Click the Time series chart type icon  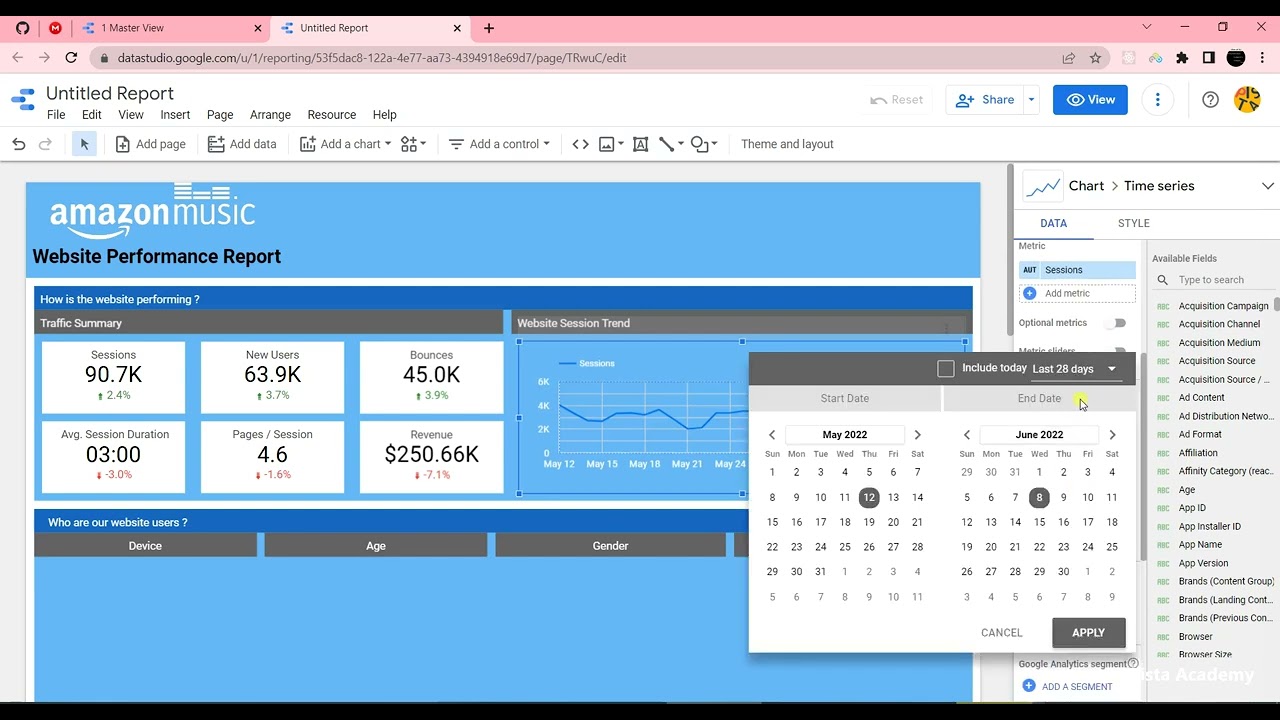tap(1043, 186)
